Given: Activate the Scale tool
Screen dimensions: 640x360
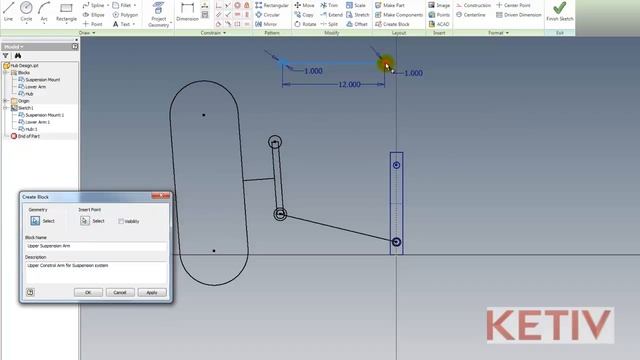Looking at the screenshot, I should [x=356, y=5].
